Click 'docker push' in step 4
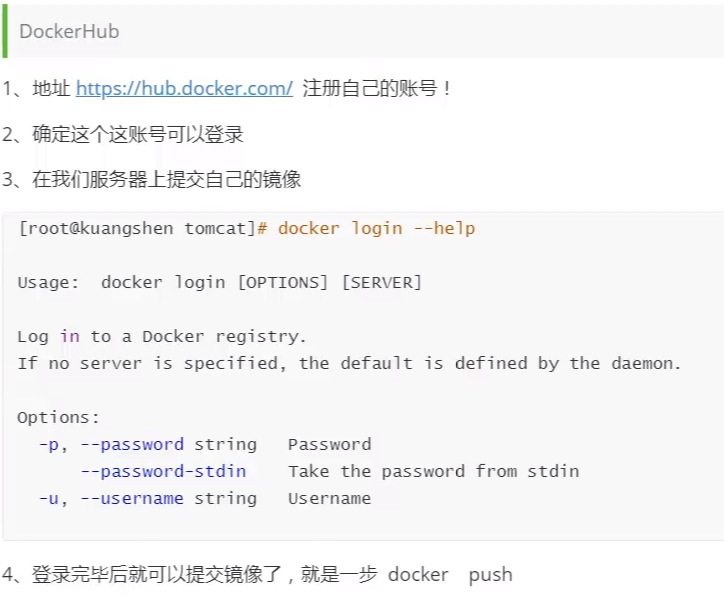724x597 pixels. (x=449, y=574)
